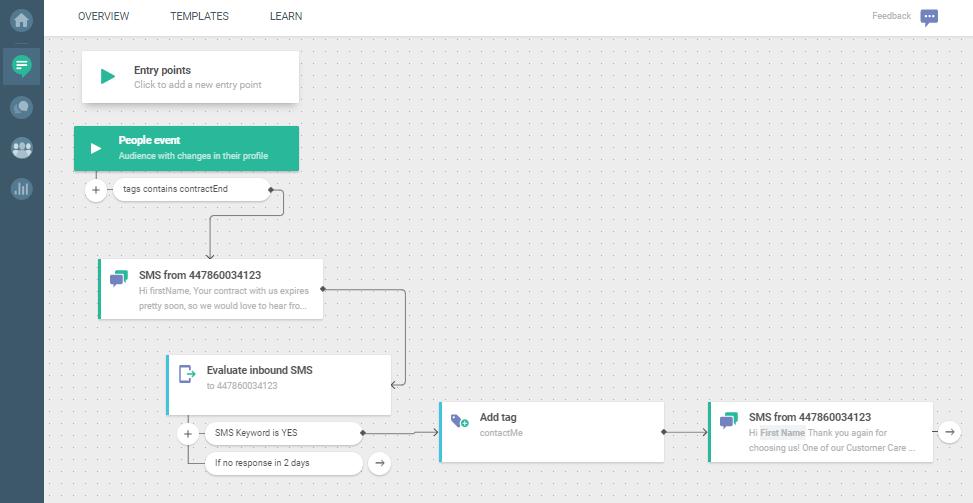Open the conversations sidebar icon
Screen dimensions: 973x503
pyautogui.click(x=21, y=107)
